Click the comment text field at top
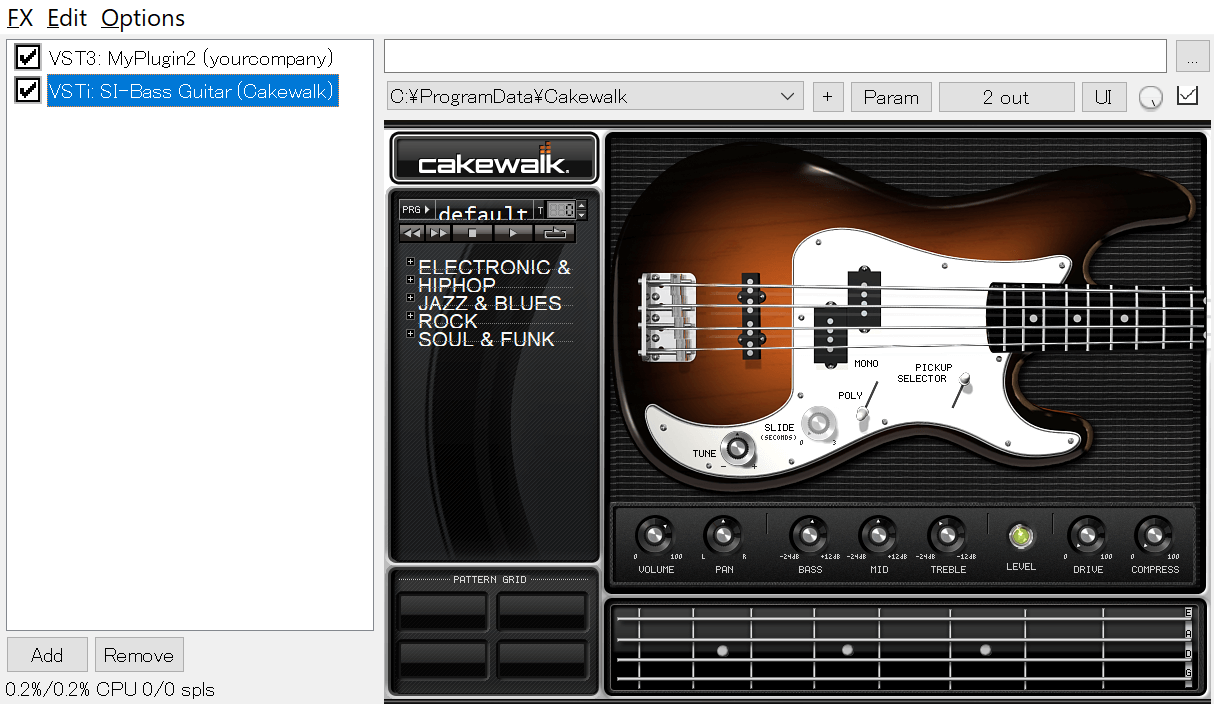Viewport: 1214px width, 704px height. point(776,55)
